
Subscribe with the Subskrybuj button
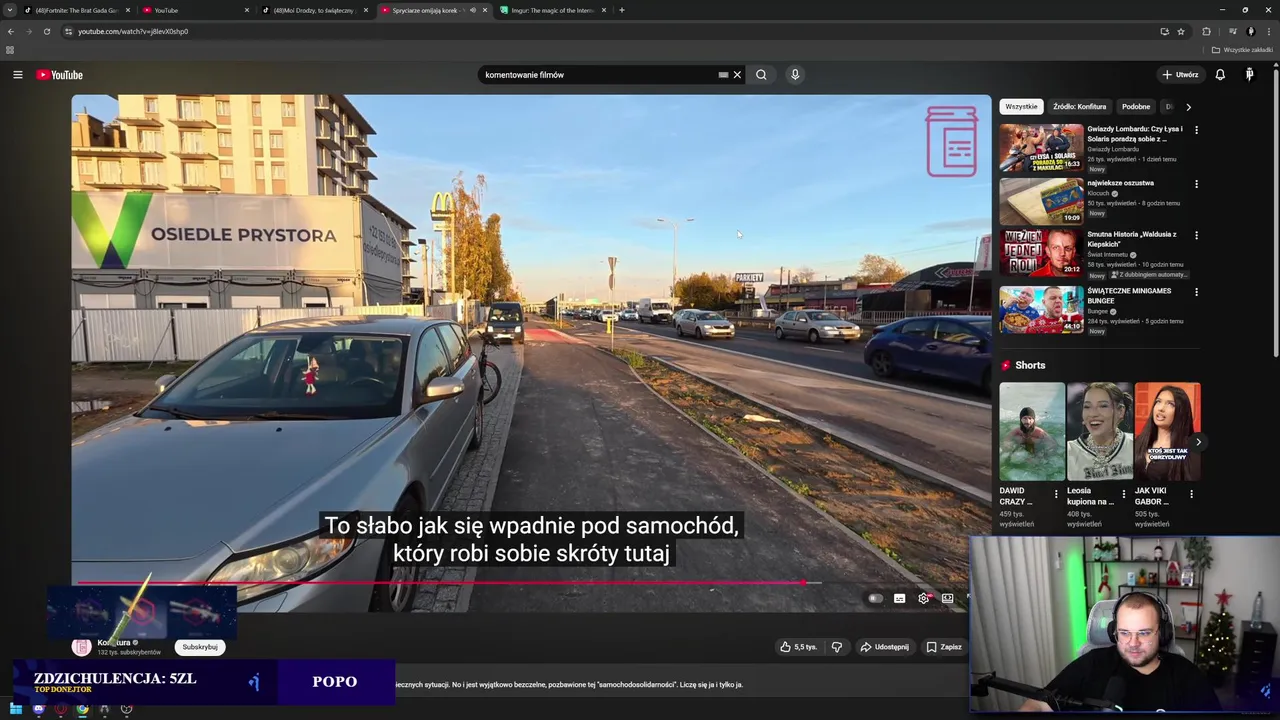click(200, 647)
